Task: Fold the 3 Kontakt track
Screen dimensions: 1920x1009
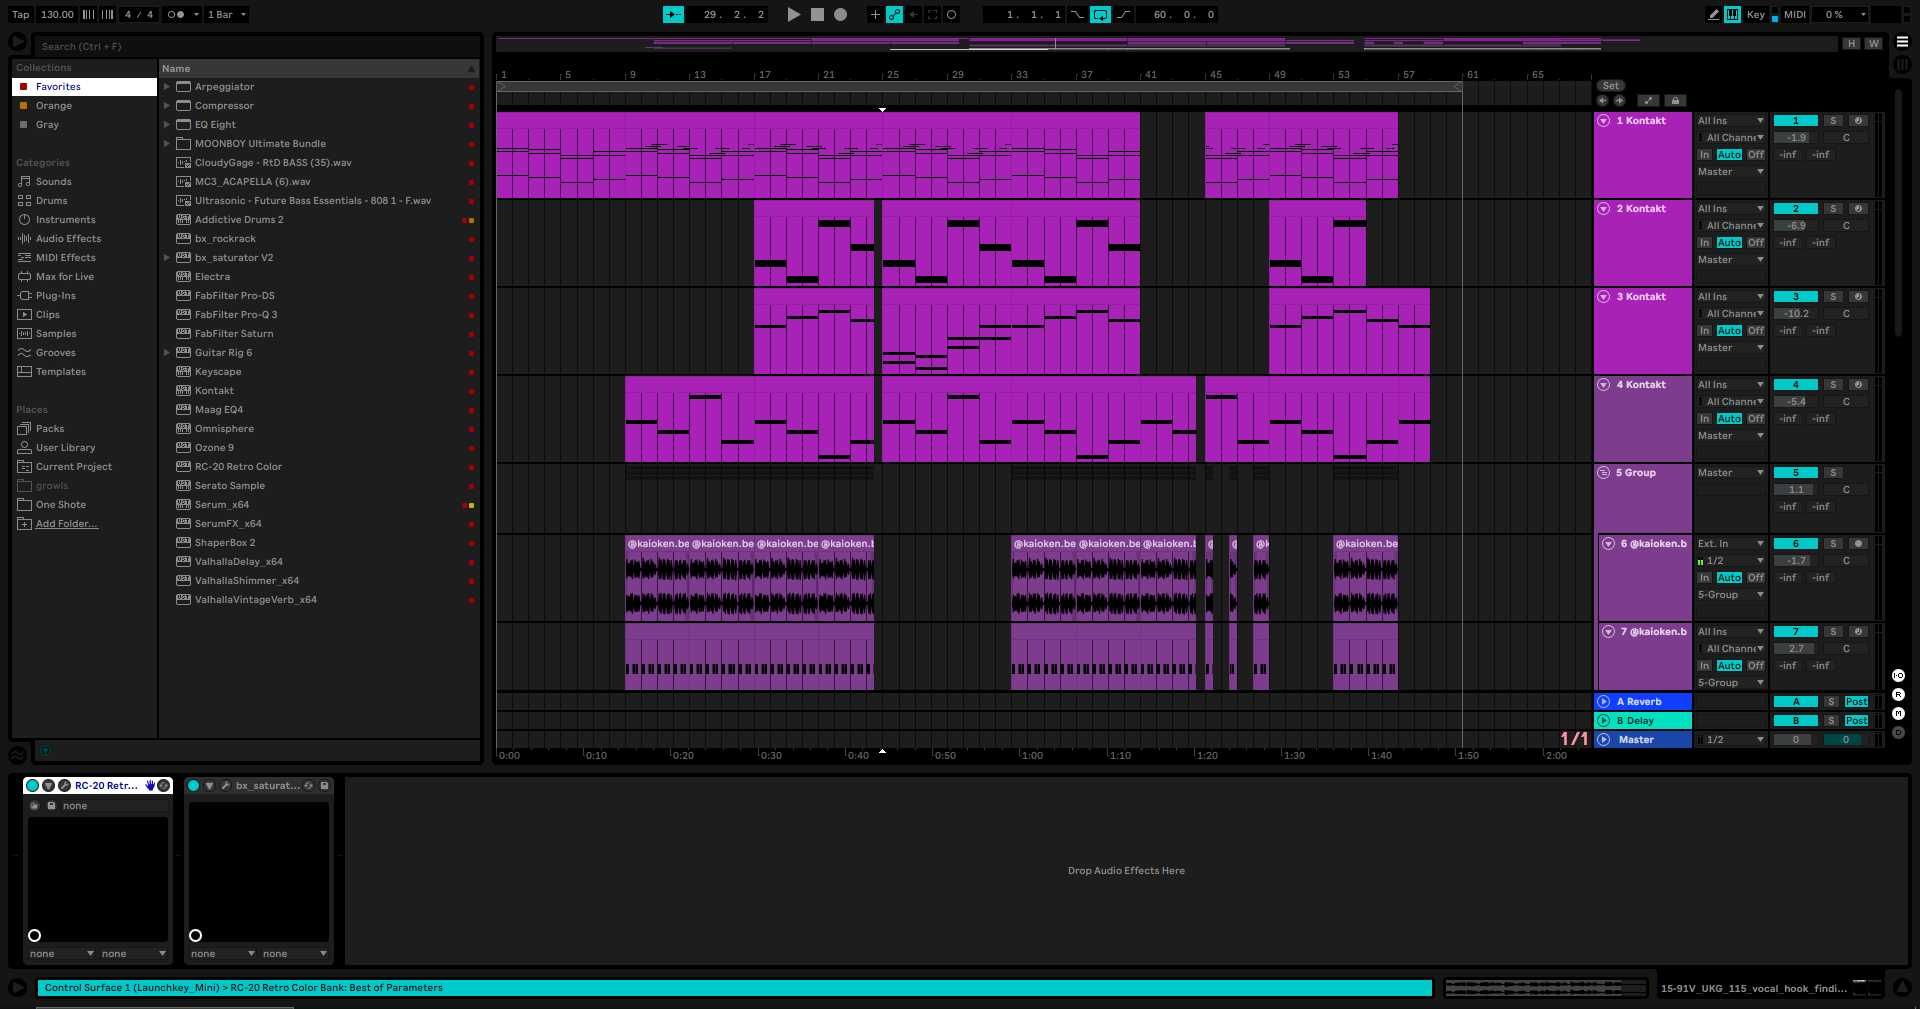Action: (x=1604, y=296)
